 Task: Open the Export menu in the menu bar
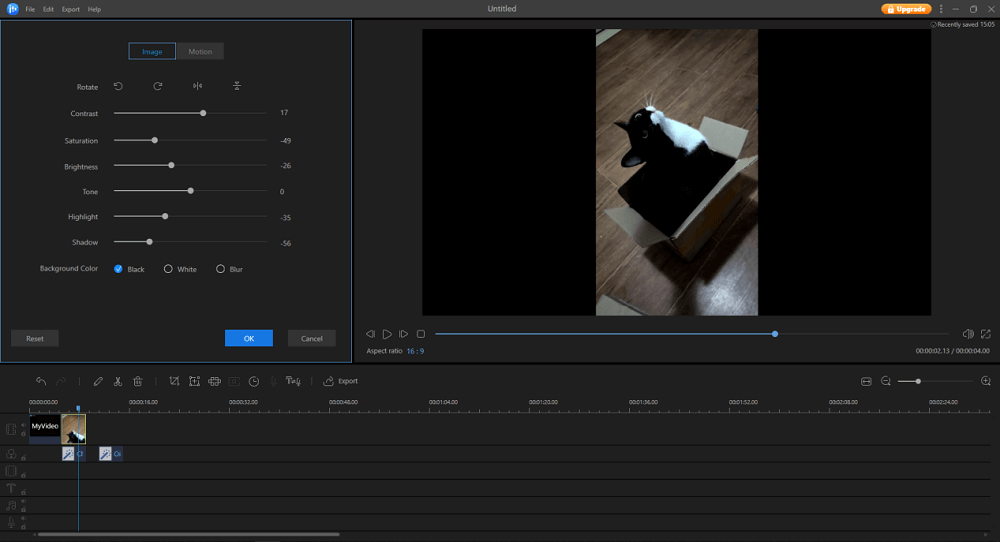coord(71,9)
